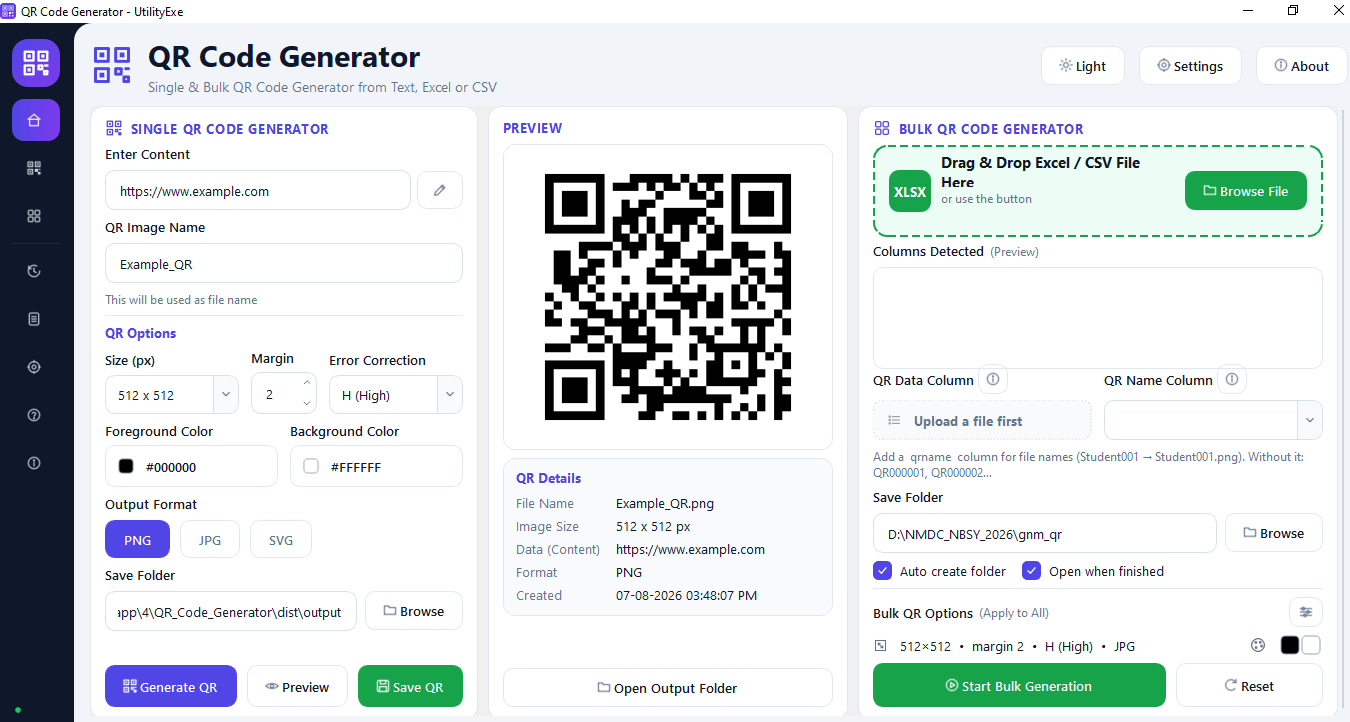Pick the black foreground color swatch
The image size is (1350, 722).
pos(126,466)
